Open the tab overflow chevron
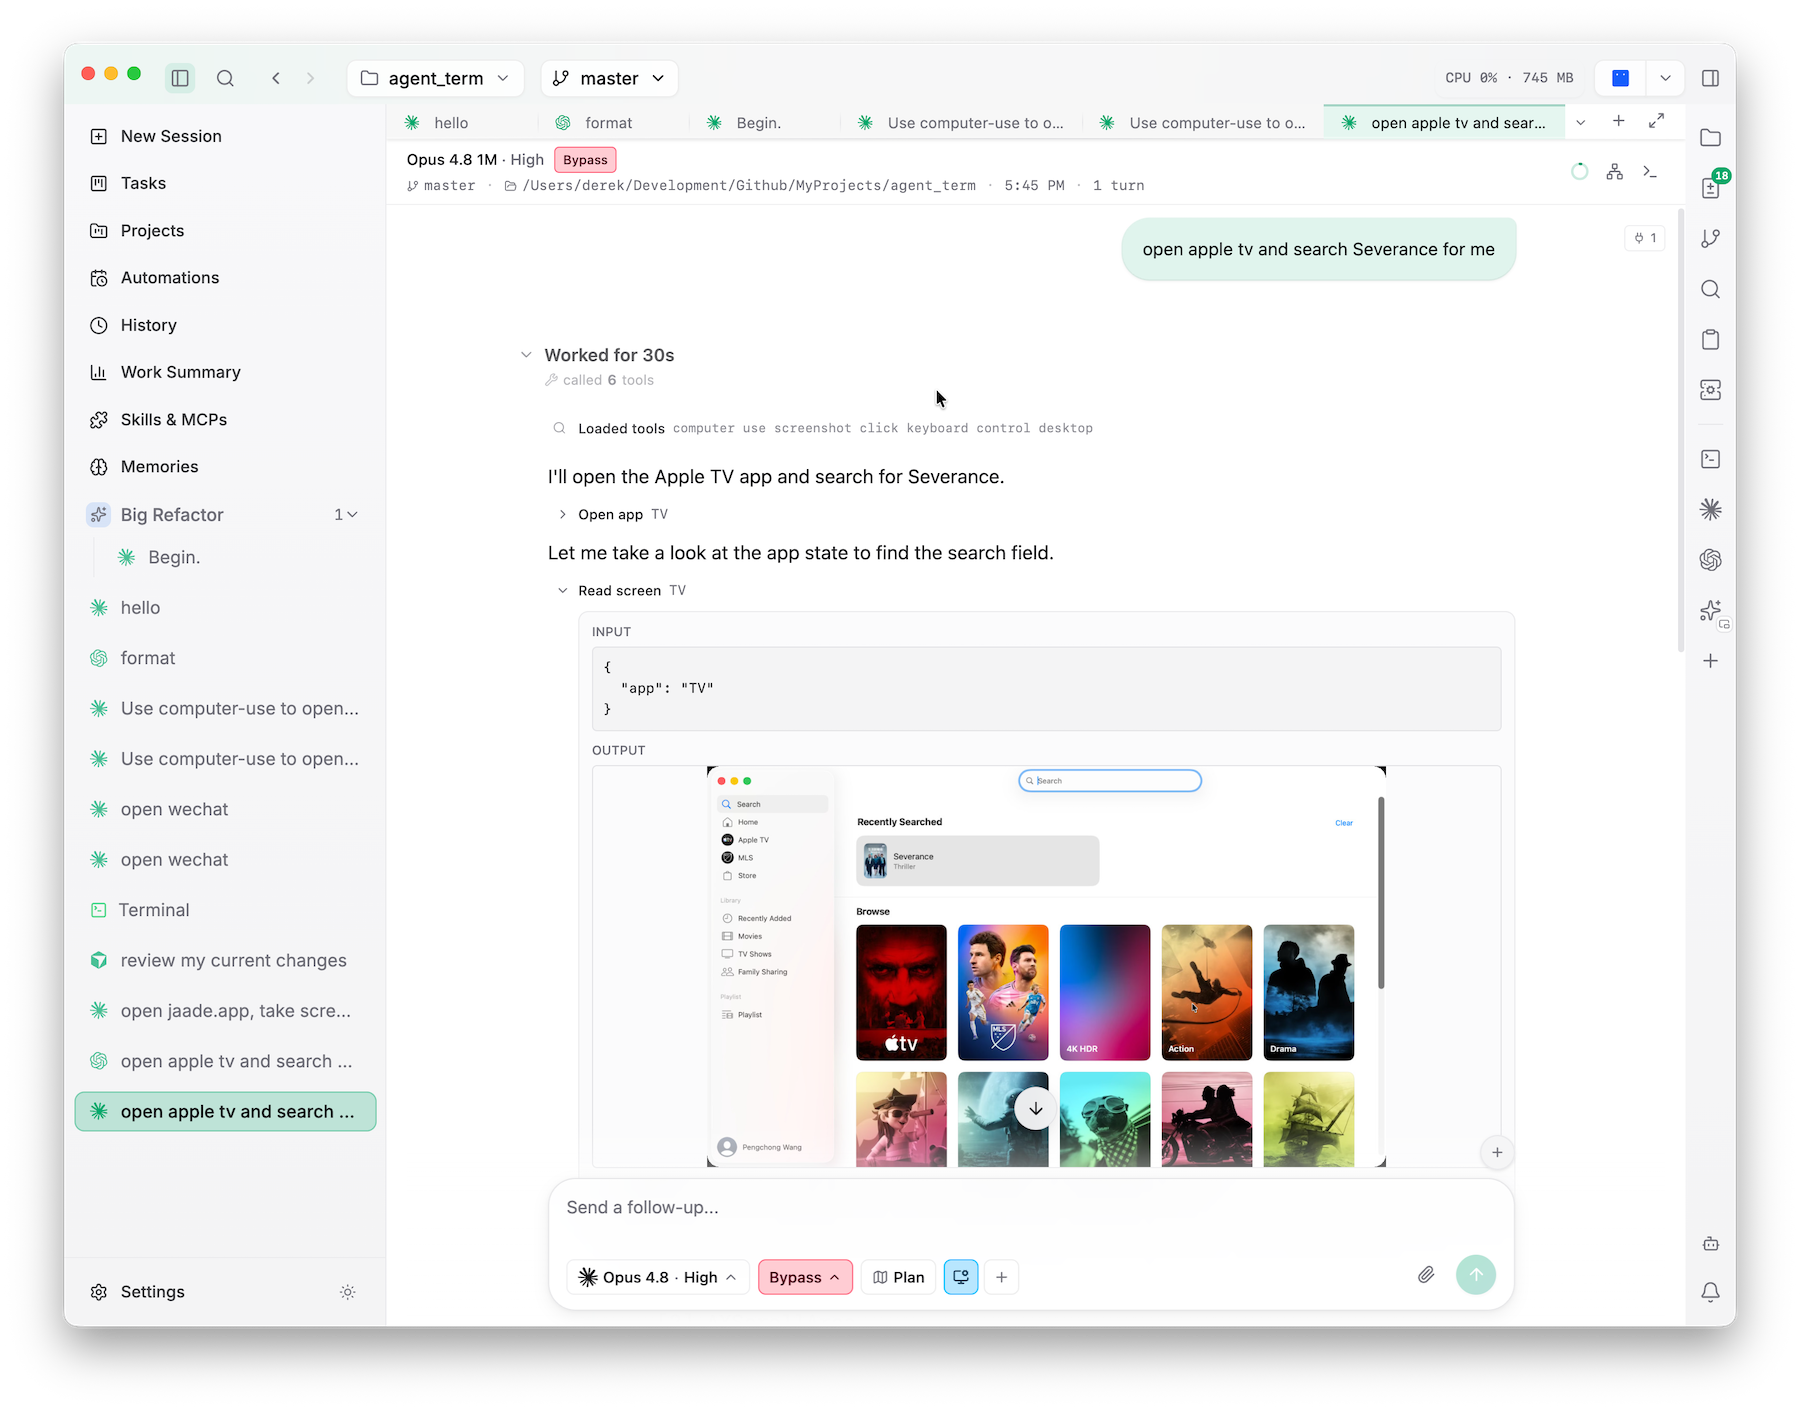Image resolution: width=1800 pixels, height=1411 pixels. (1581, 123)
